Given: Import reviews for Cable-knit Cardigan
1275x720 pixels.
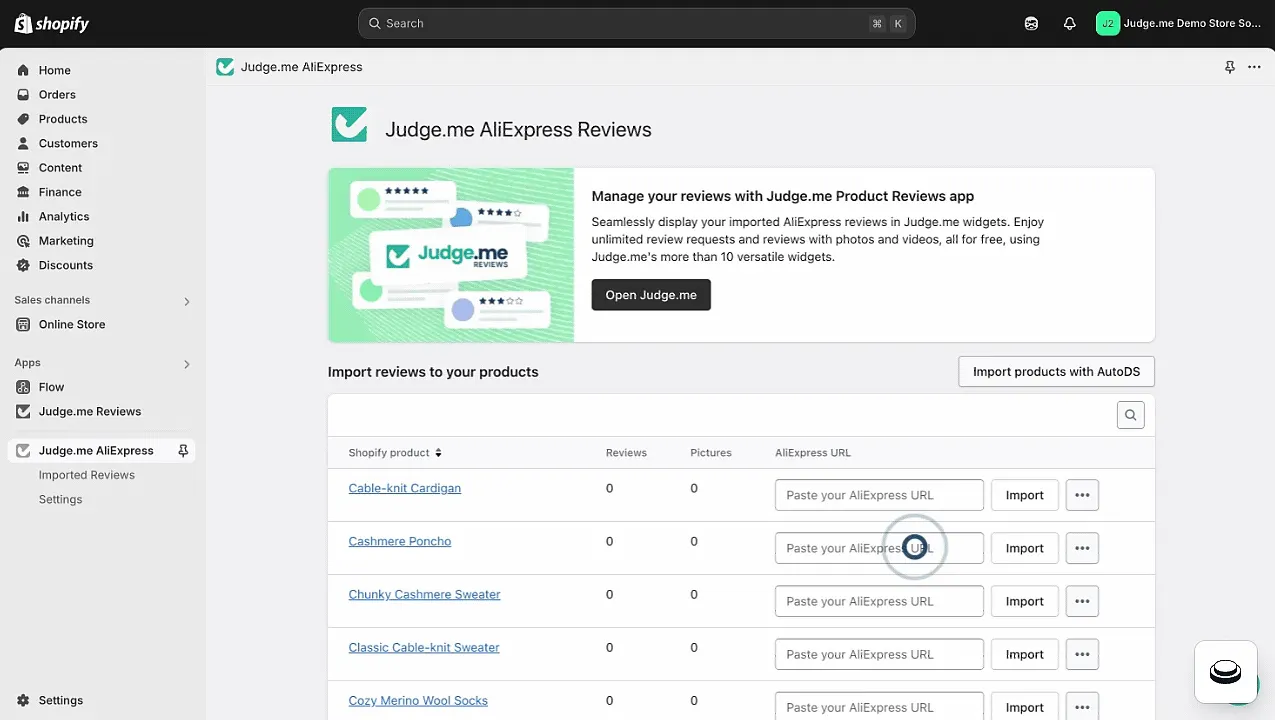Looking at the screenshot, I should pos(1025,495).
